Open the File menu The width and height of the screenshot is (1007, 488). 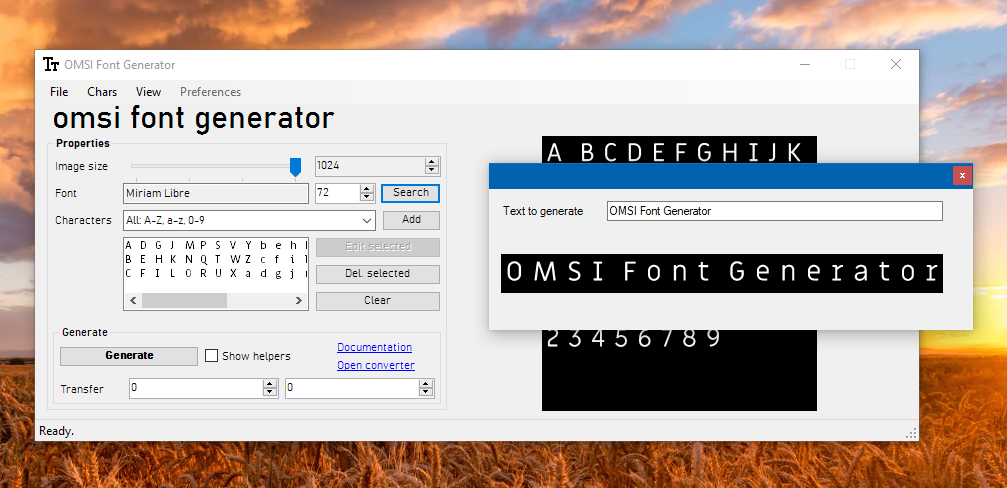pyautogui.click(x=59, y=92)
